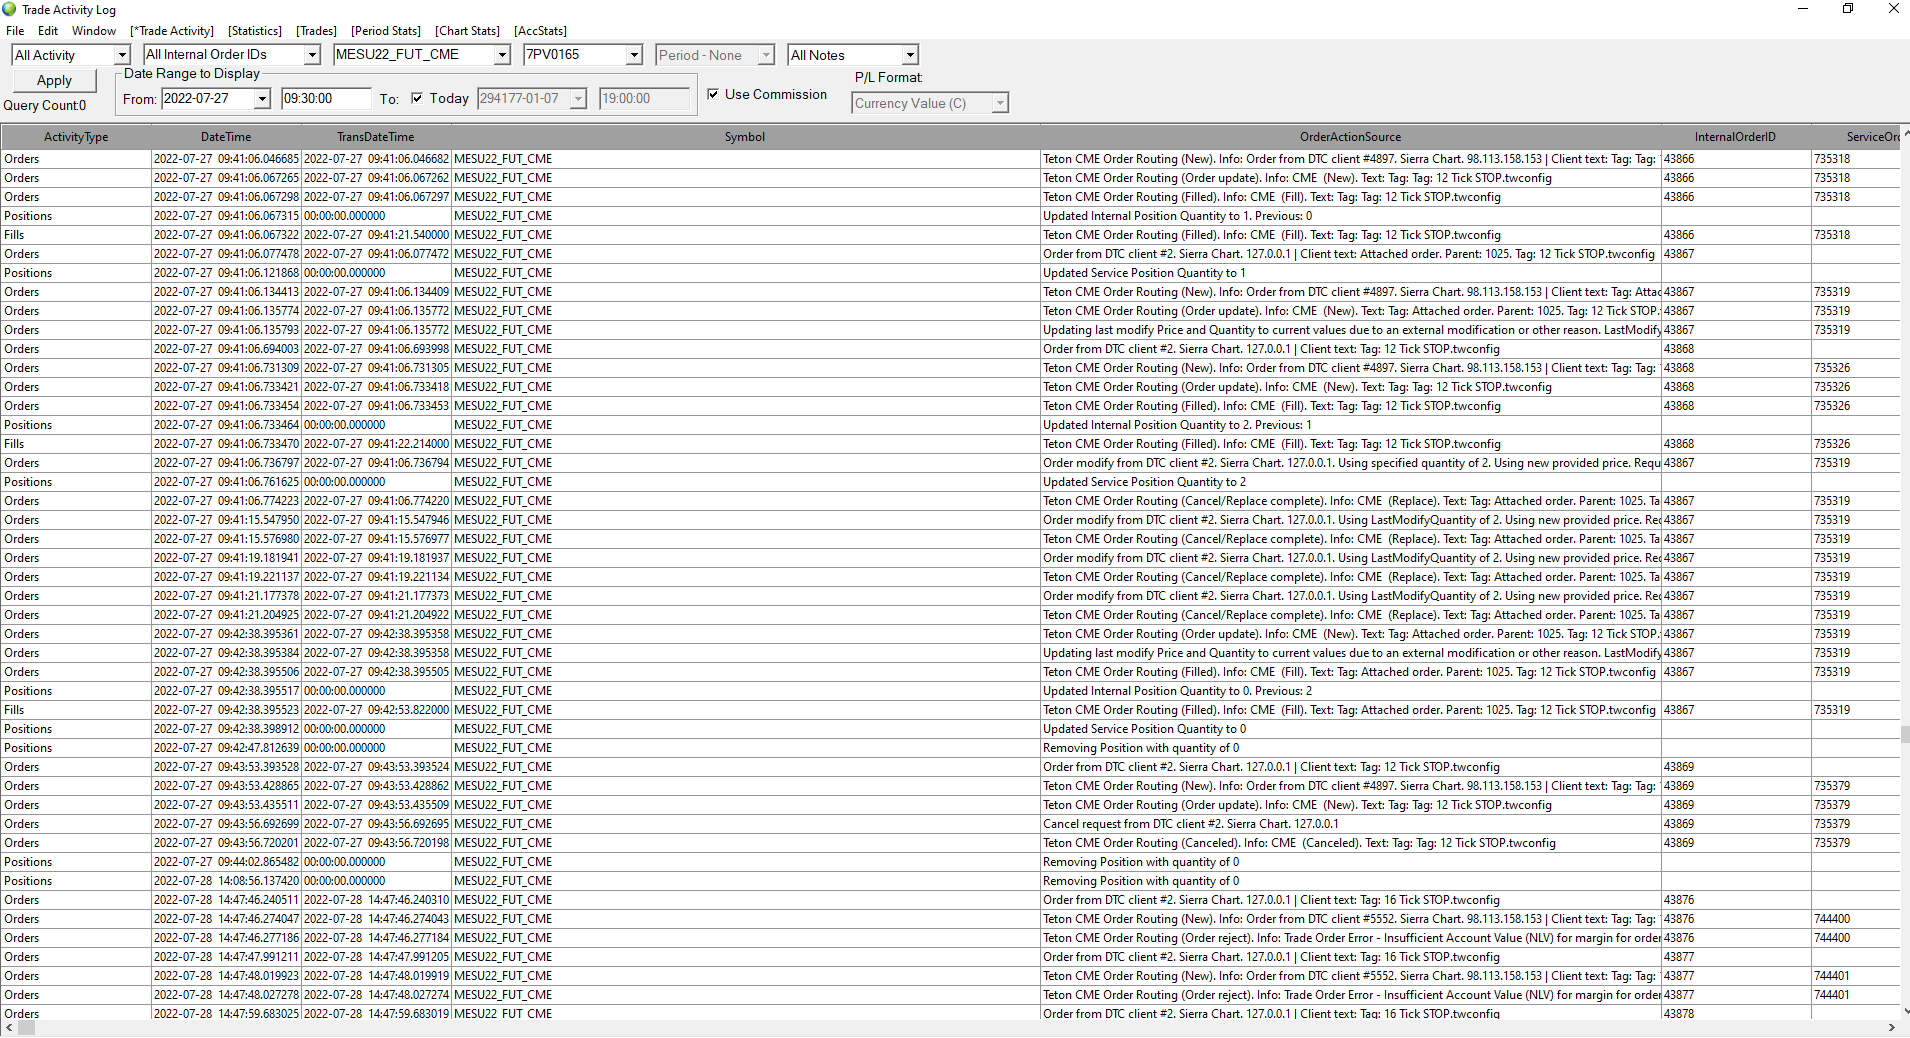This screenshot has height=1038, width=1910.
Task: Sort by the InternalOrderID column header
Action: point(1735,137)
